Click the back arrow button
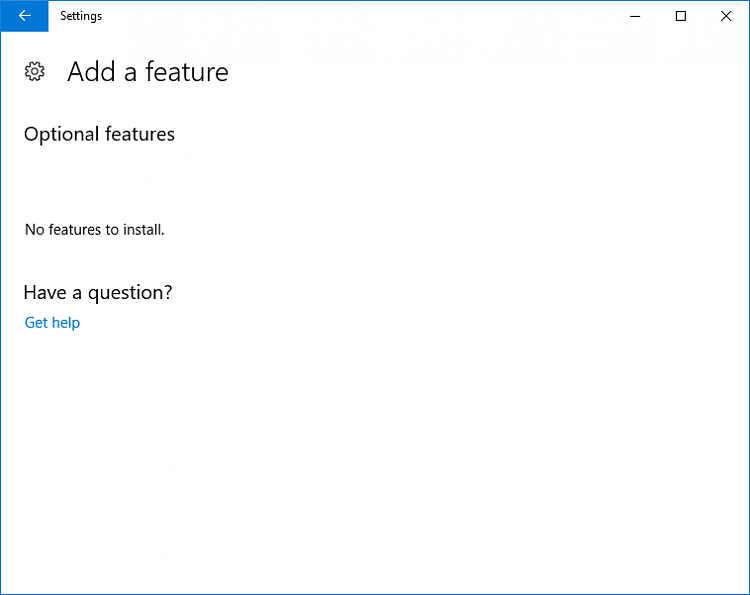Image resolution: width=750 pixels, height=595 pixels. [24, 16]
